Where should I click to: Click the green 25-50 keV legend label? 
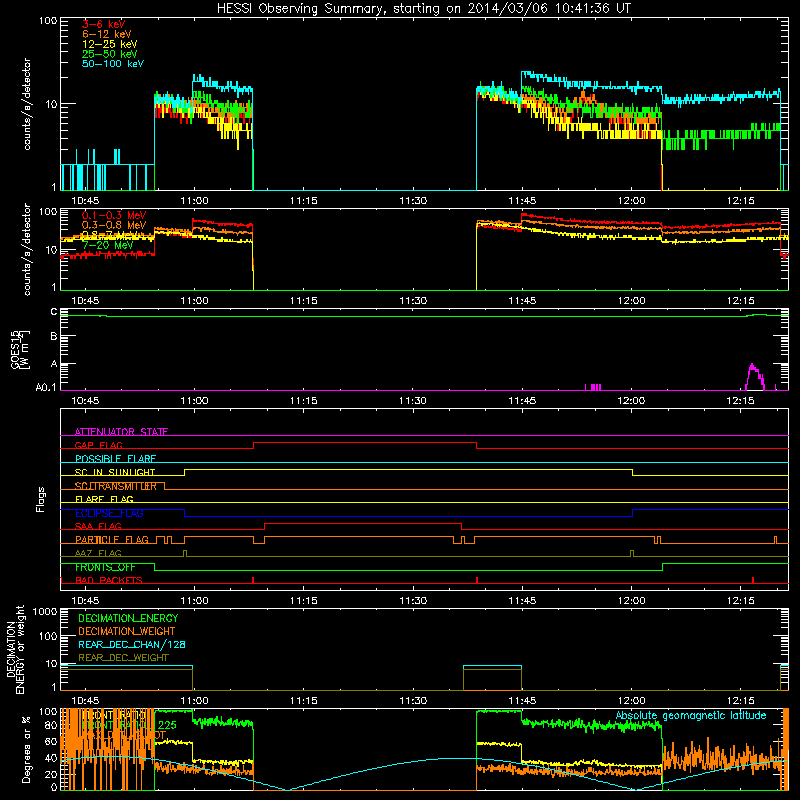[109, 54]
